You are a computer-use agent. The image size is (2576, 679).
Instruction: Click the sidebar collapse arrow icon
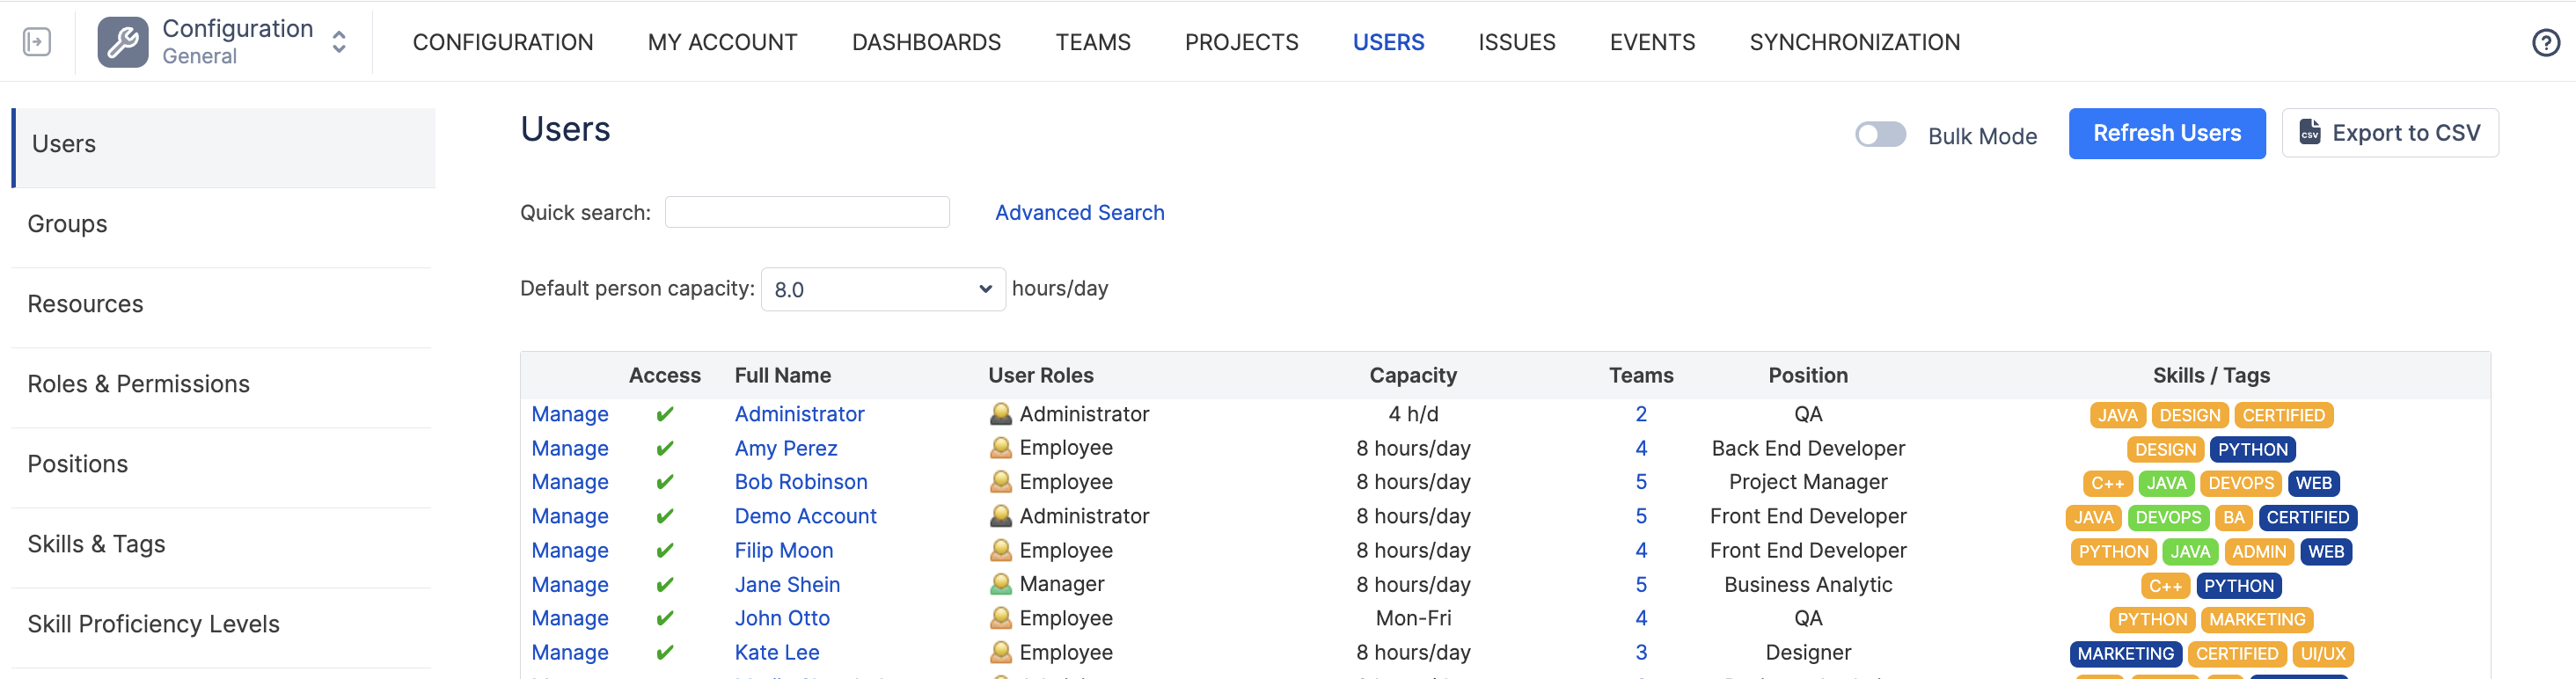click(37, 42)
